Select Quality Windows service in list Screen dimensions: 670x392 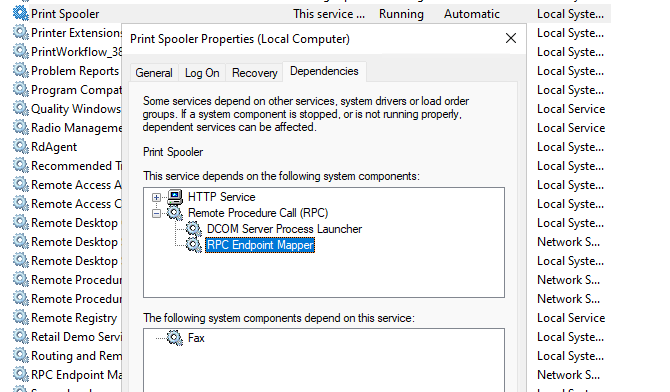pyautogui.click(x=76, y=109)
